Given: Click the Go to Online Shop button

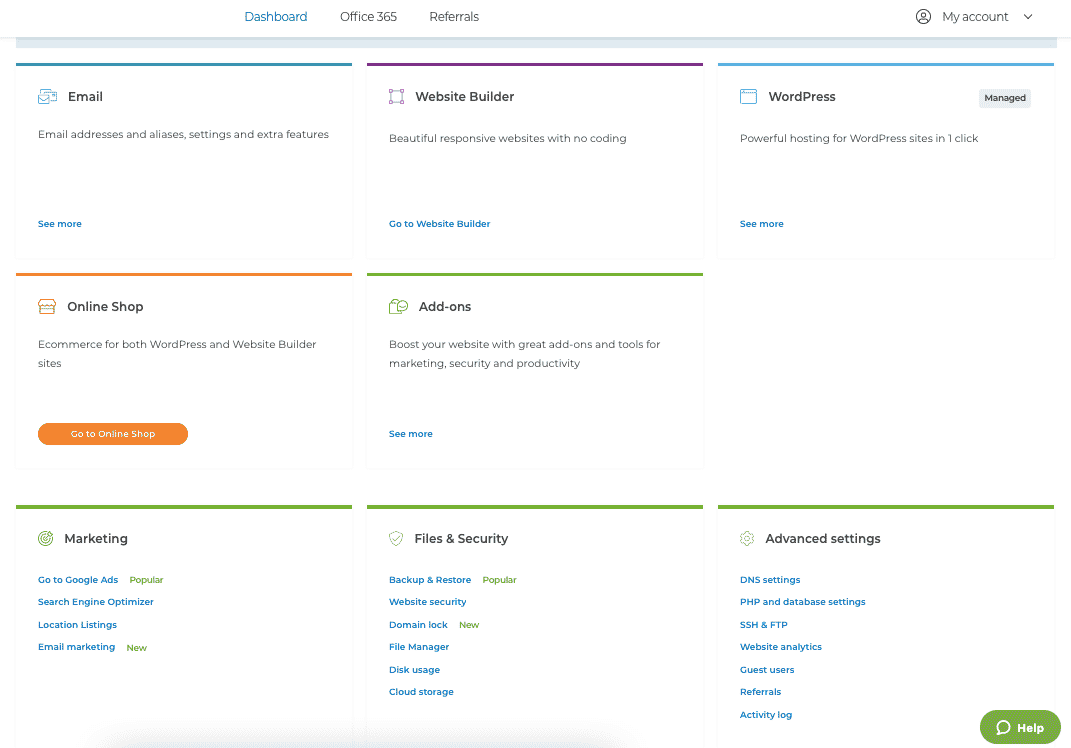Looking at the screenshot, I should click(x=113, y=434).
